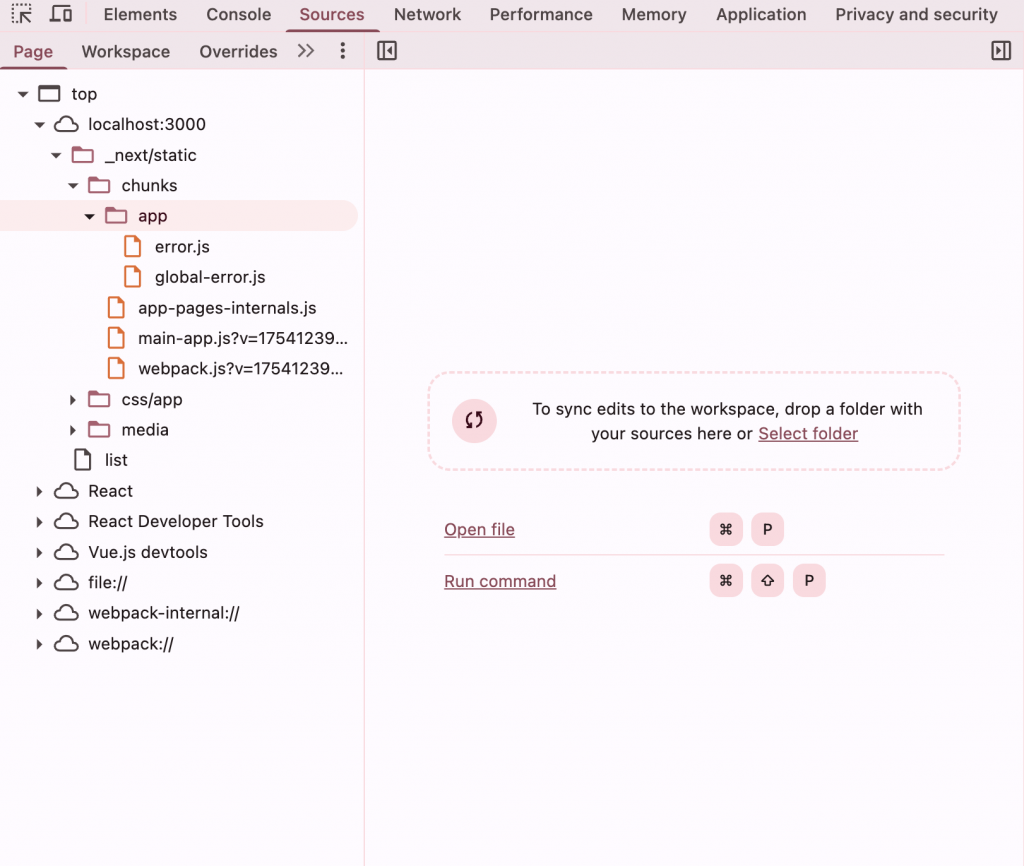The width and height of the screenshot is (1024, 866).
Task: Click the Command key icon in the Open file row
Action: click(x=726, y=529)
